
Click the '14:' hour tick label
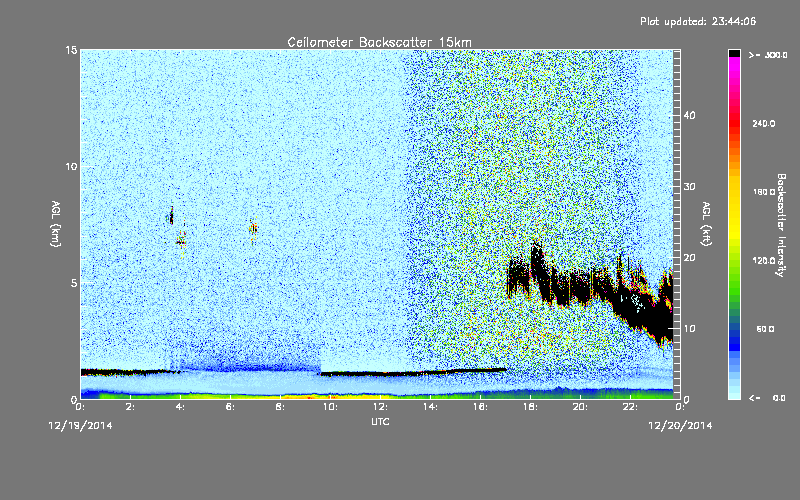[430, 407]
